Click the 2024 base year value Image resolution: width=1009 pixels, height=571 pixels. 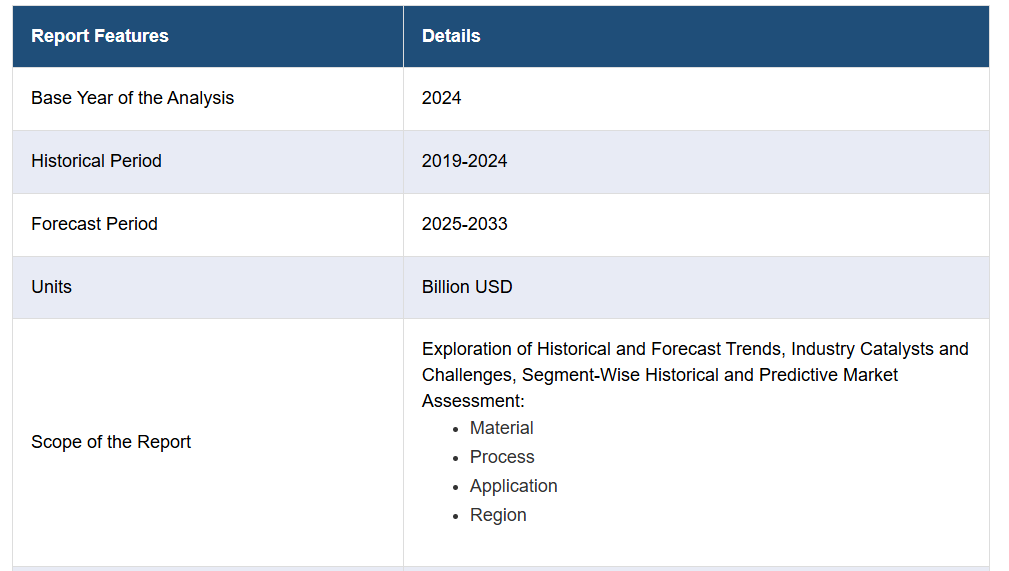(x=441, y=98)
